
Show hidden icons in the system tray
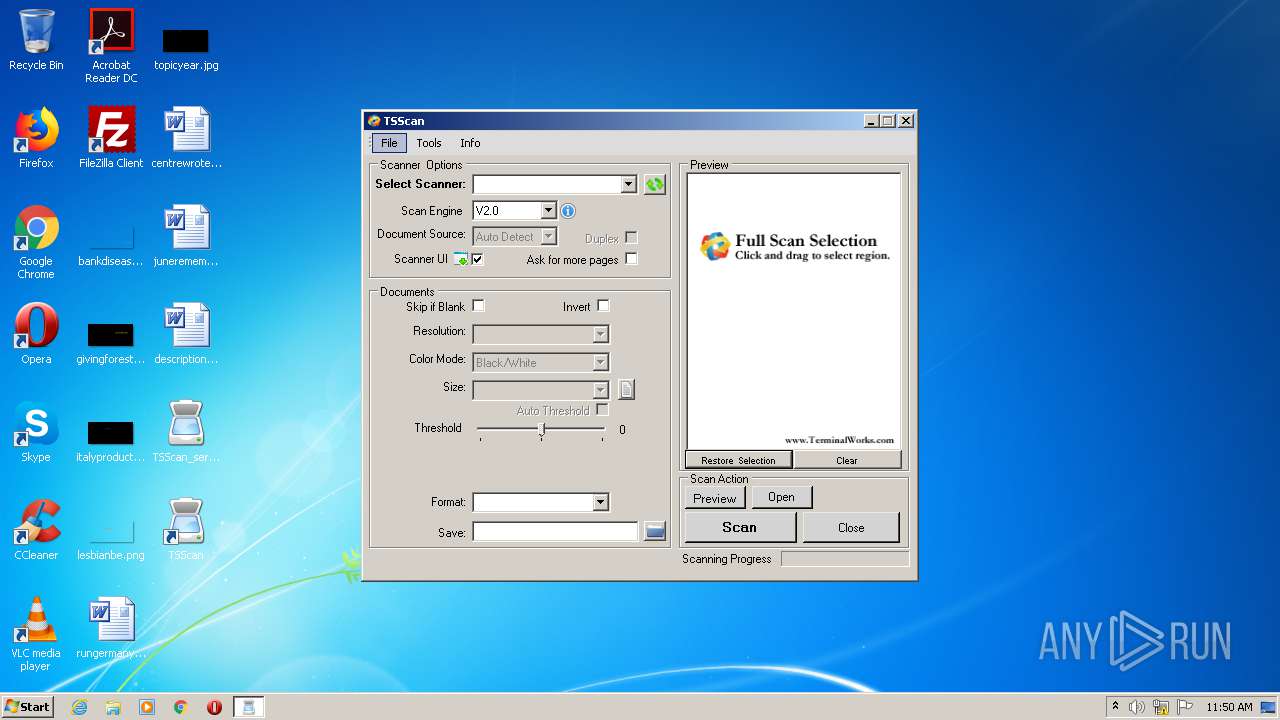click(x=1115, y=707)
